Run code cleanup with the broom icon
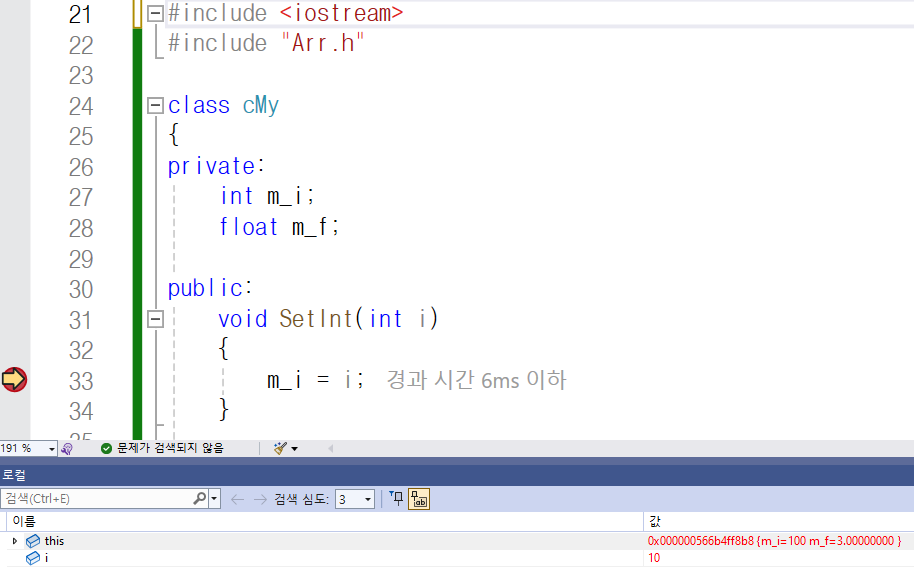914x584 pixels. (280, 448)
